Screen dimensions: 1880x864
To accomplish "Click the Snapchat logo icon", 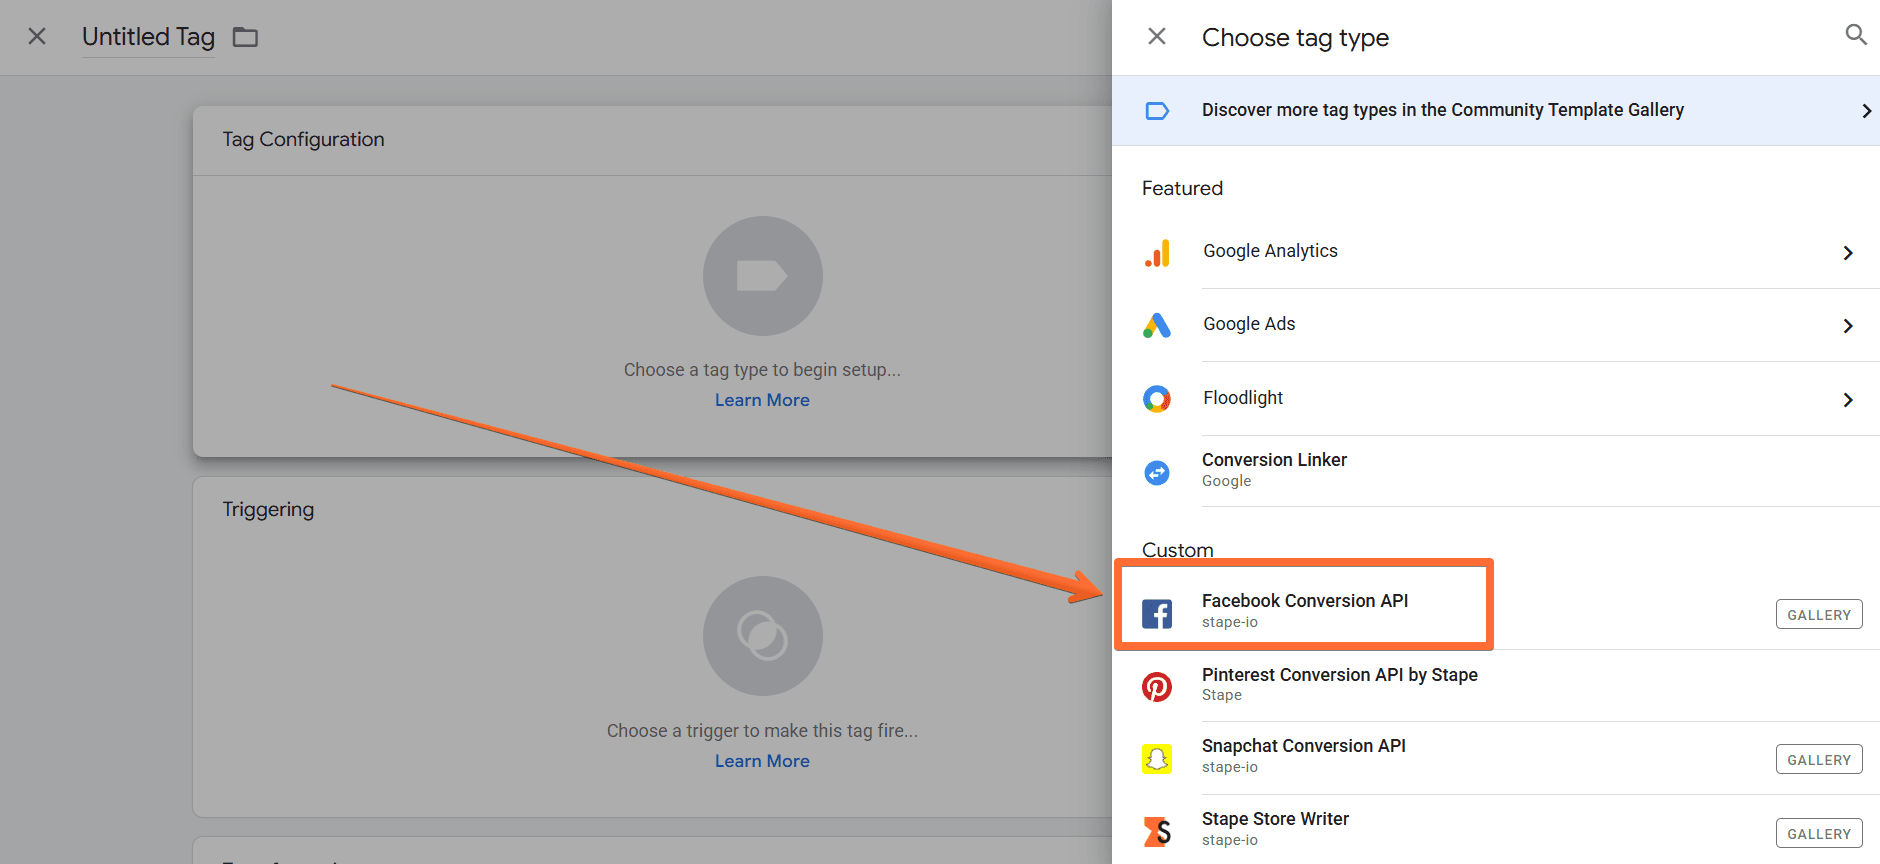I will [x=1157, y=759].
